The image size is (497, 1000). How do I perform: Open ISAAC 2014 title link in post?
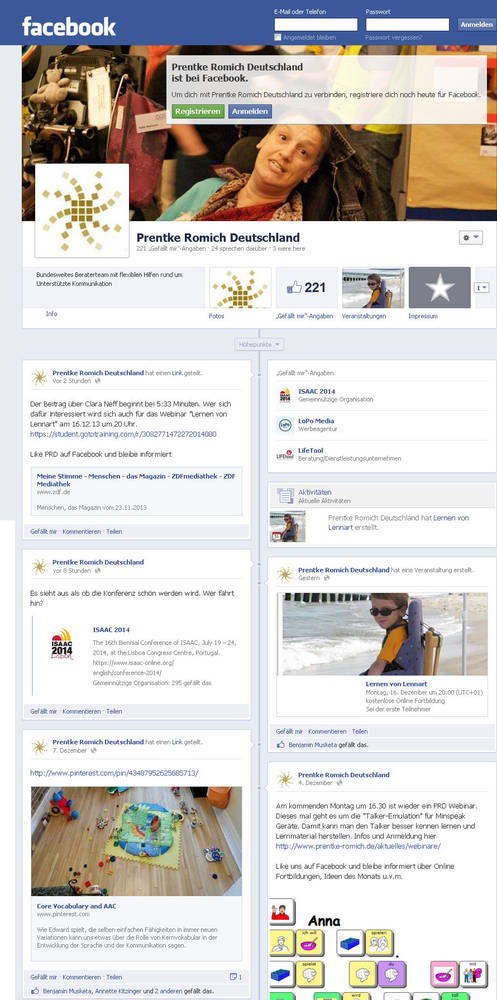[x=111, y=629]
